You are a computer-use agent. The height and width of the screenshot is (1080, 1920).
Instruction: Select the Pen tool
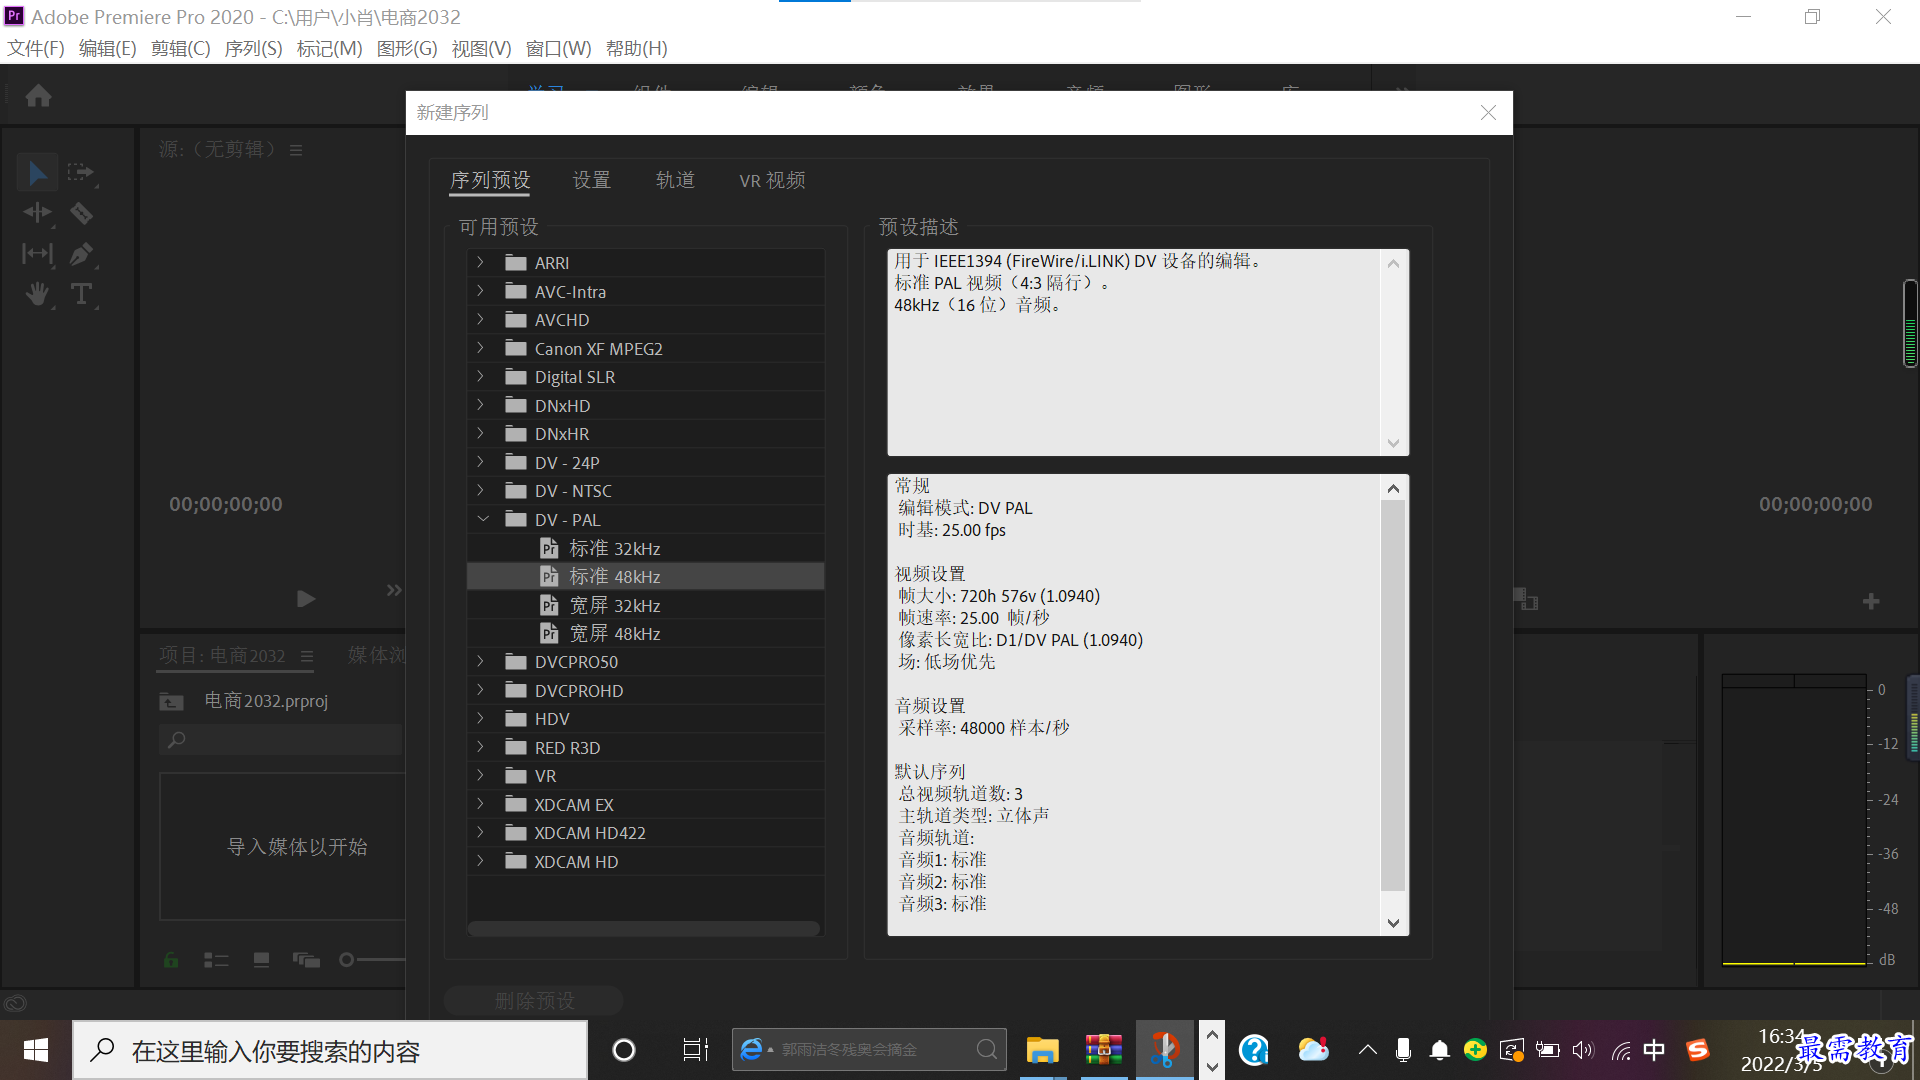click(x=81, y=254)
